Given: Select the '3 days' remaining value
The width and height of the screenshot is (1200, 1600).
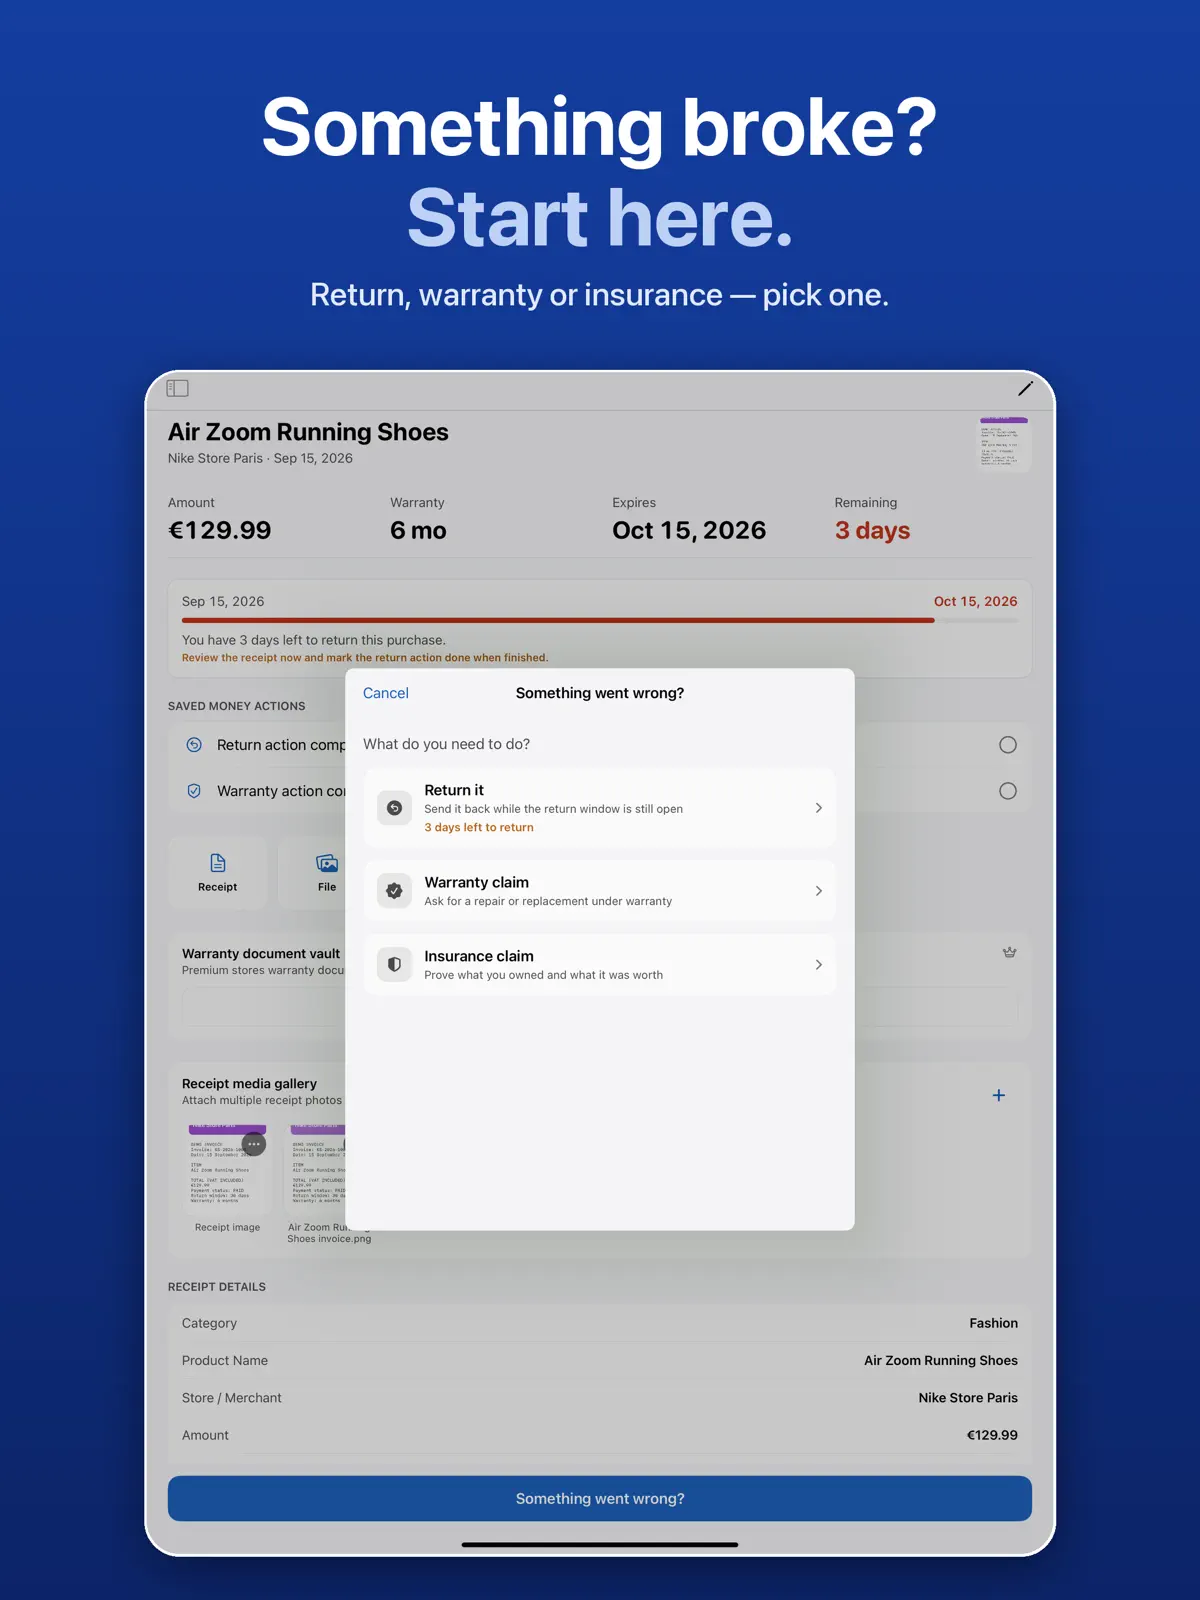Looking at the screenshot, I should 872,531.
